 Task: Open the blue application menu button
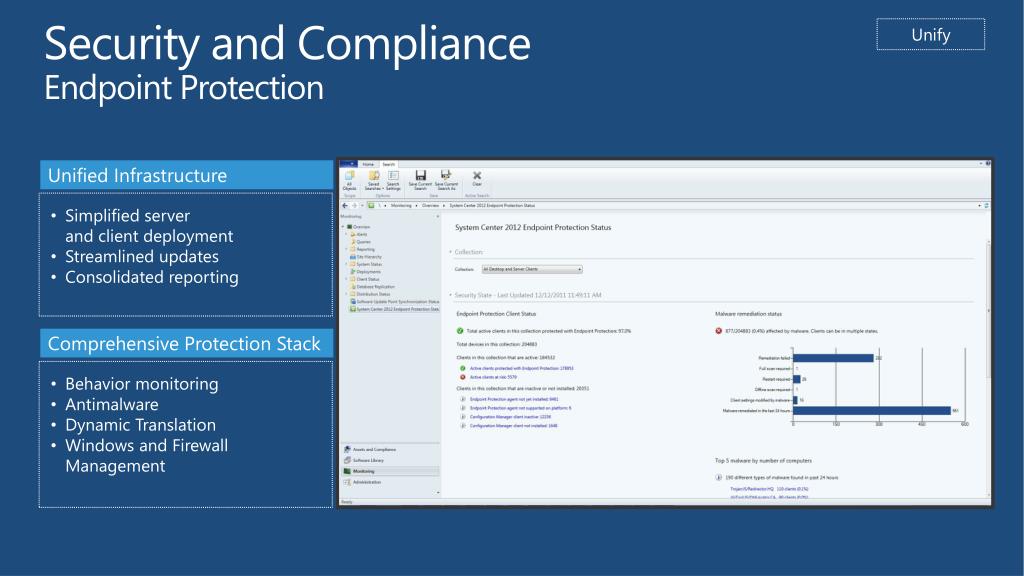pos(348,165)
